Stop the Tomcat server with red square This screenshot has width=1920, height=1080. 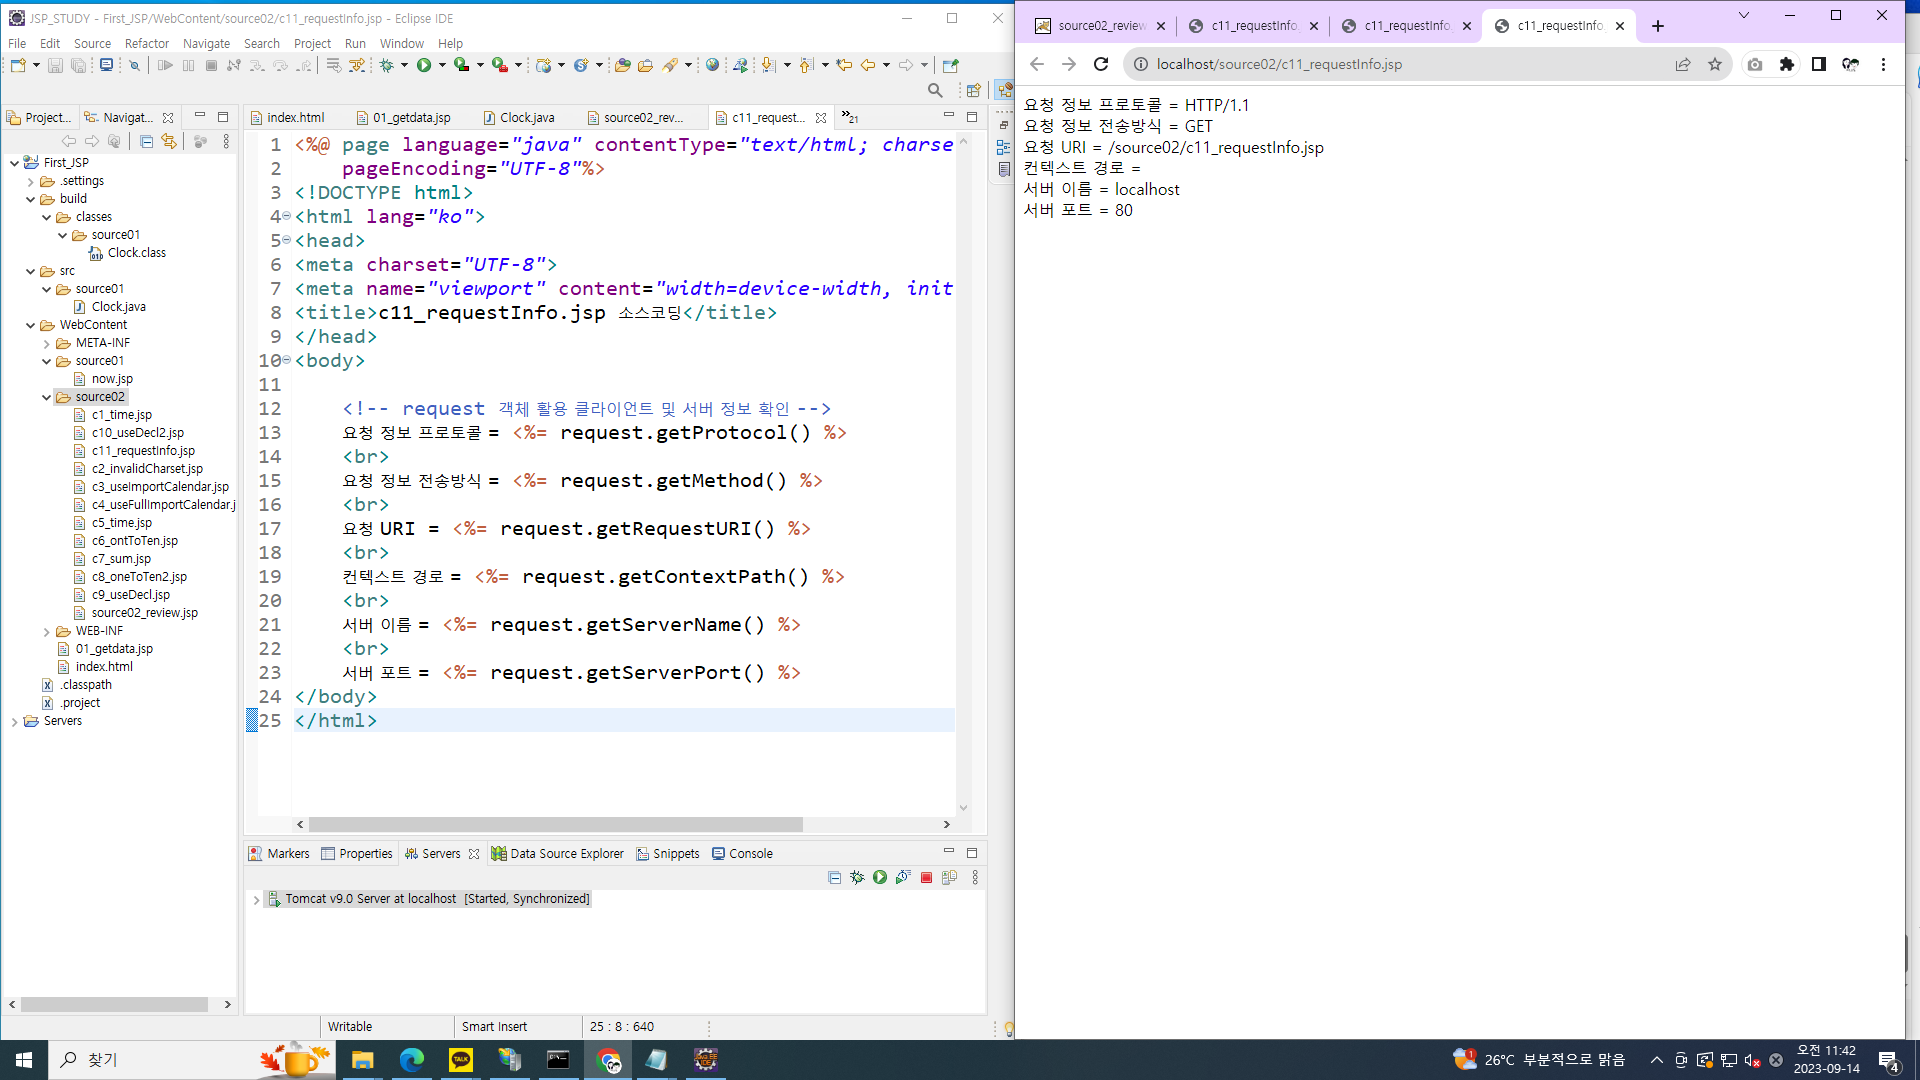[926, 878]
